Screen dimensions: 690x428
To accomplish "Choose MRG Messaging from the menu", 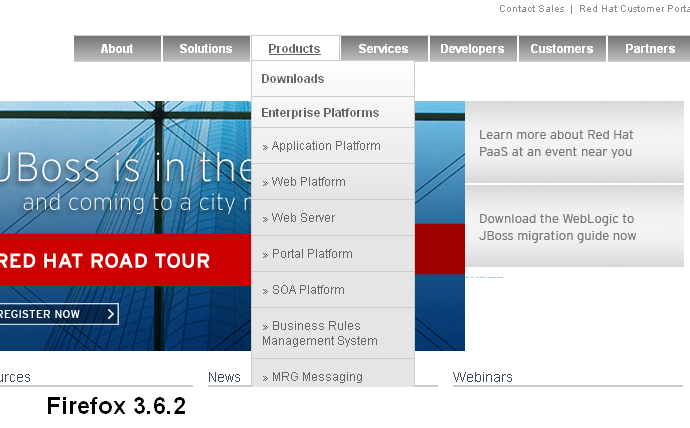I will [x=333, y=374].
